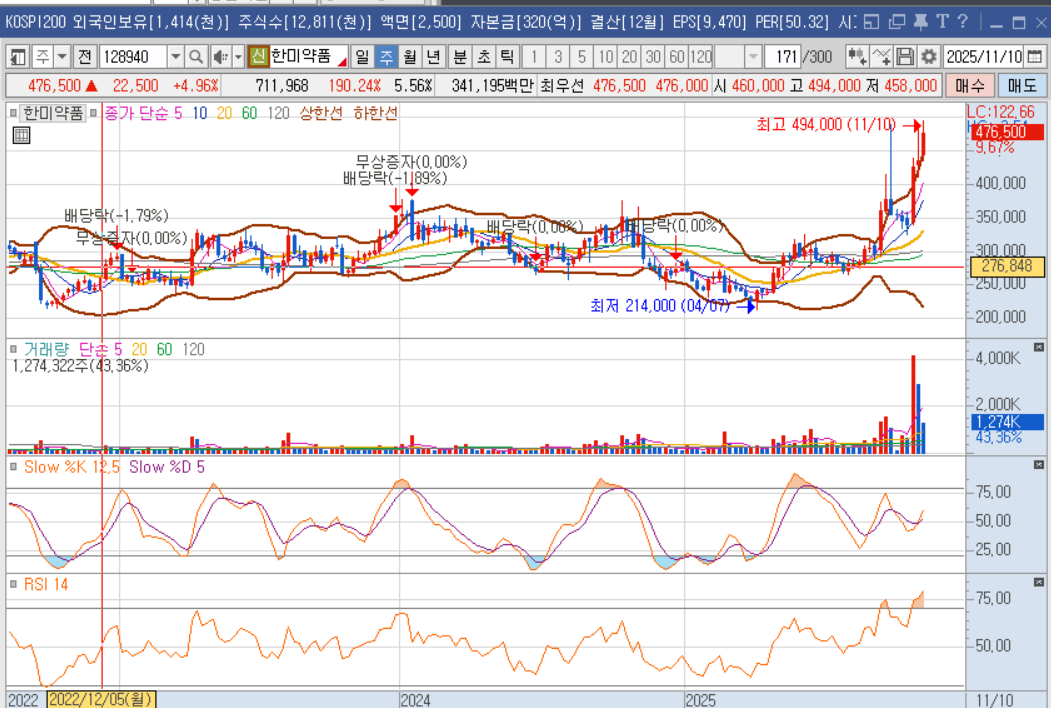Switch chart to monthly 월 period
This screenshot has width=1051, height=708.
click(410, 57)
